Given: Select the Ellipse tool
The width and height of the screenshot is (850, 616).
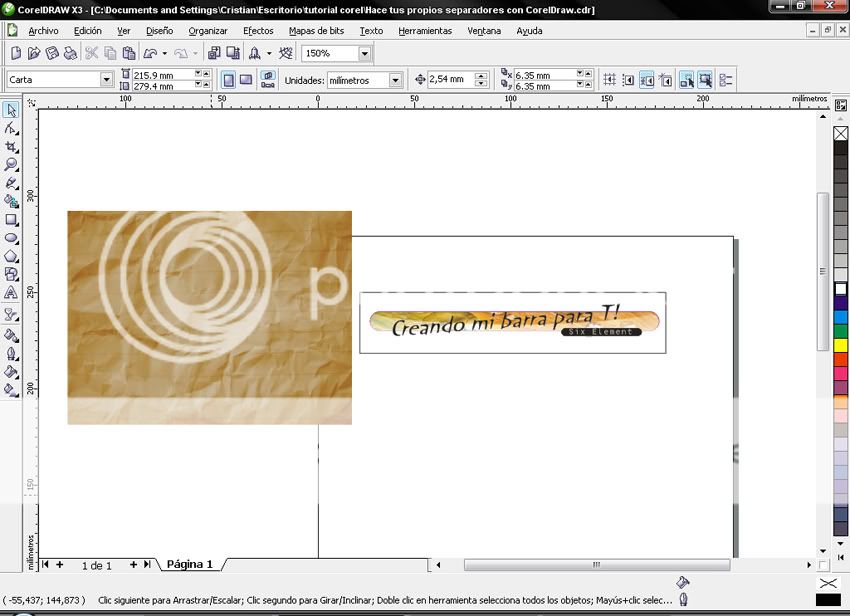Looking at the screenshot, I should point(11,238).
